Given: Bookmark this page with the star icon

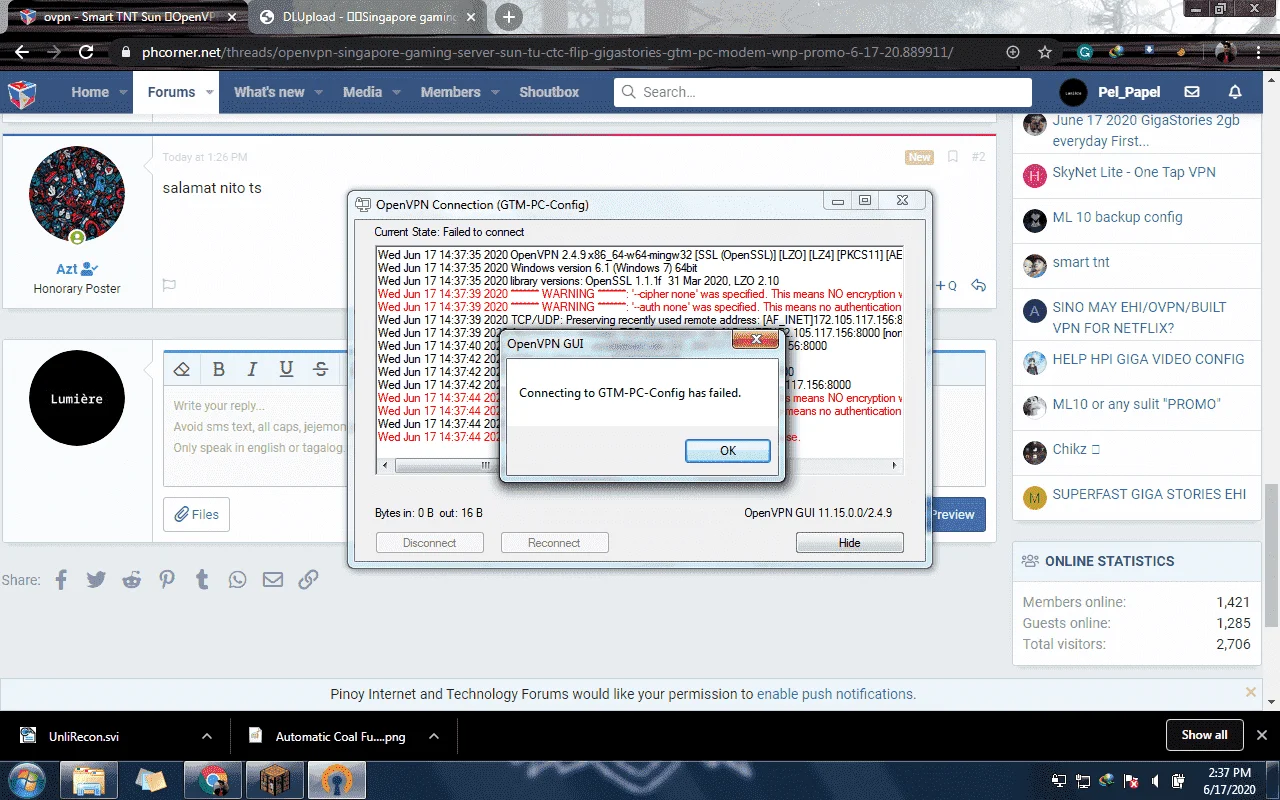Looking at the screenshot, I should click(x=1045, y=52).
